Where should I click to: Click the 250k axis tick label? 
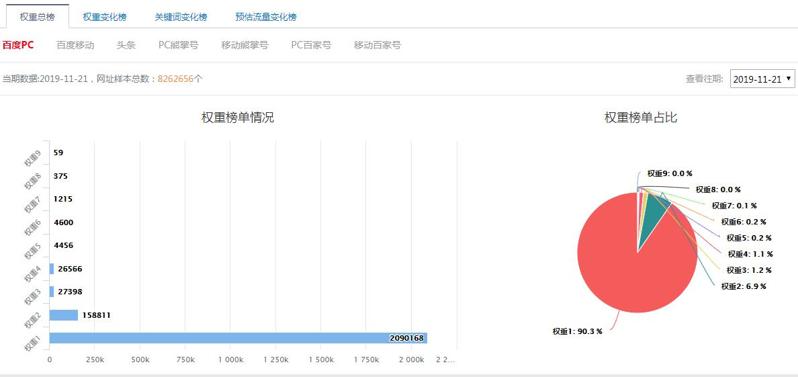coord(95,360)
